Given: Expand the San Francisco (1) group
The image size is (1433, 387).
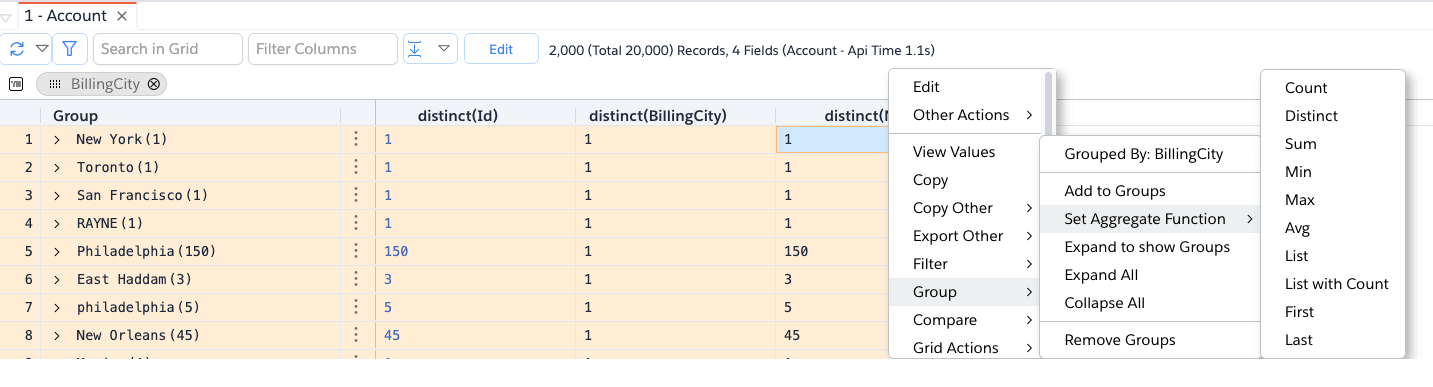Looking at the screenshot, I should pos(57,196).
